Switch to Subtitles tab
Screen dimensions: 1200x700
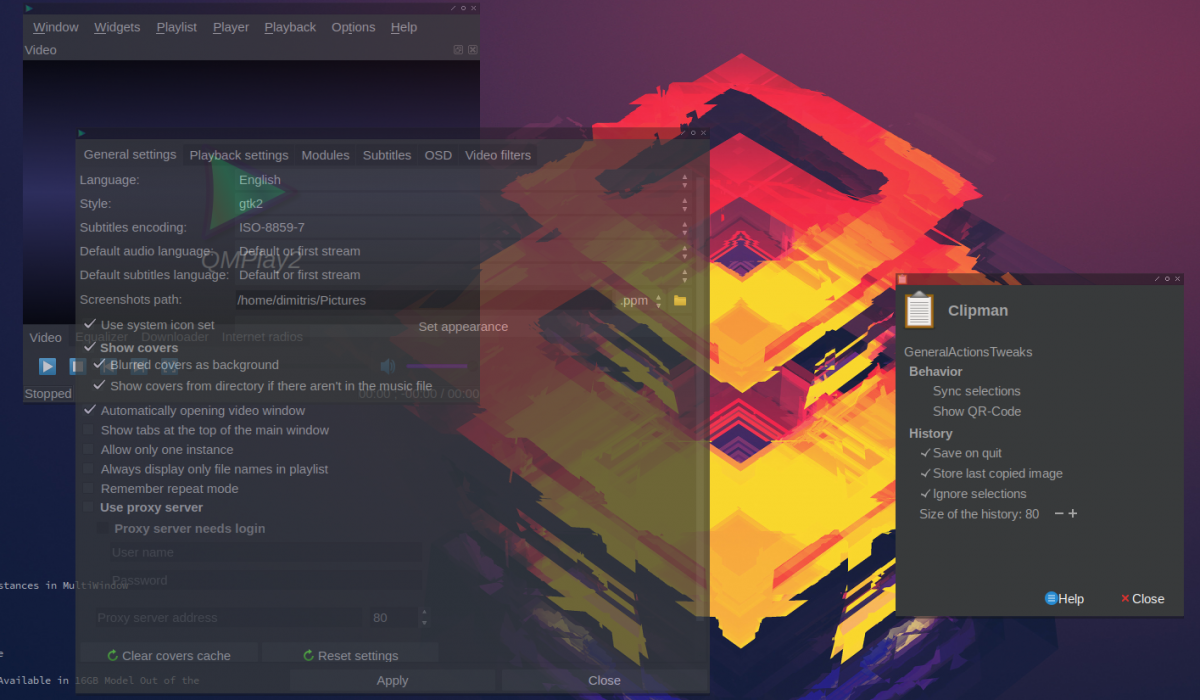click(387, 155)
